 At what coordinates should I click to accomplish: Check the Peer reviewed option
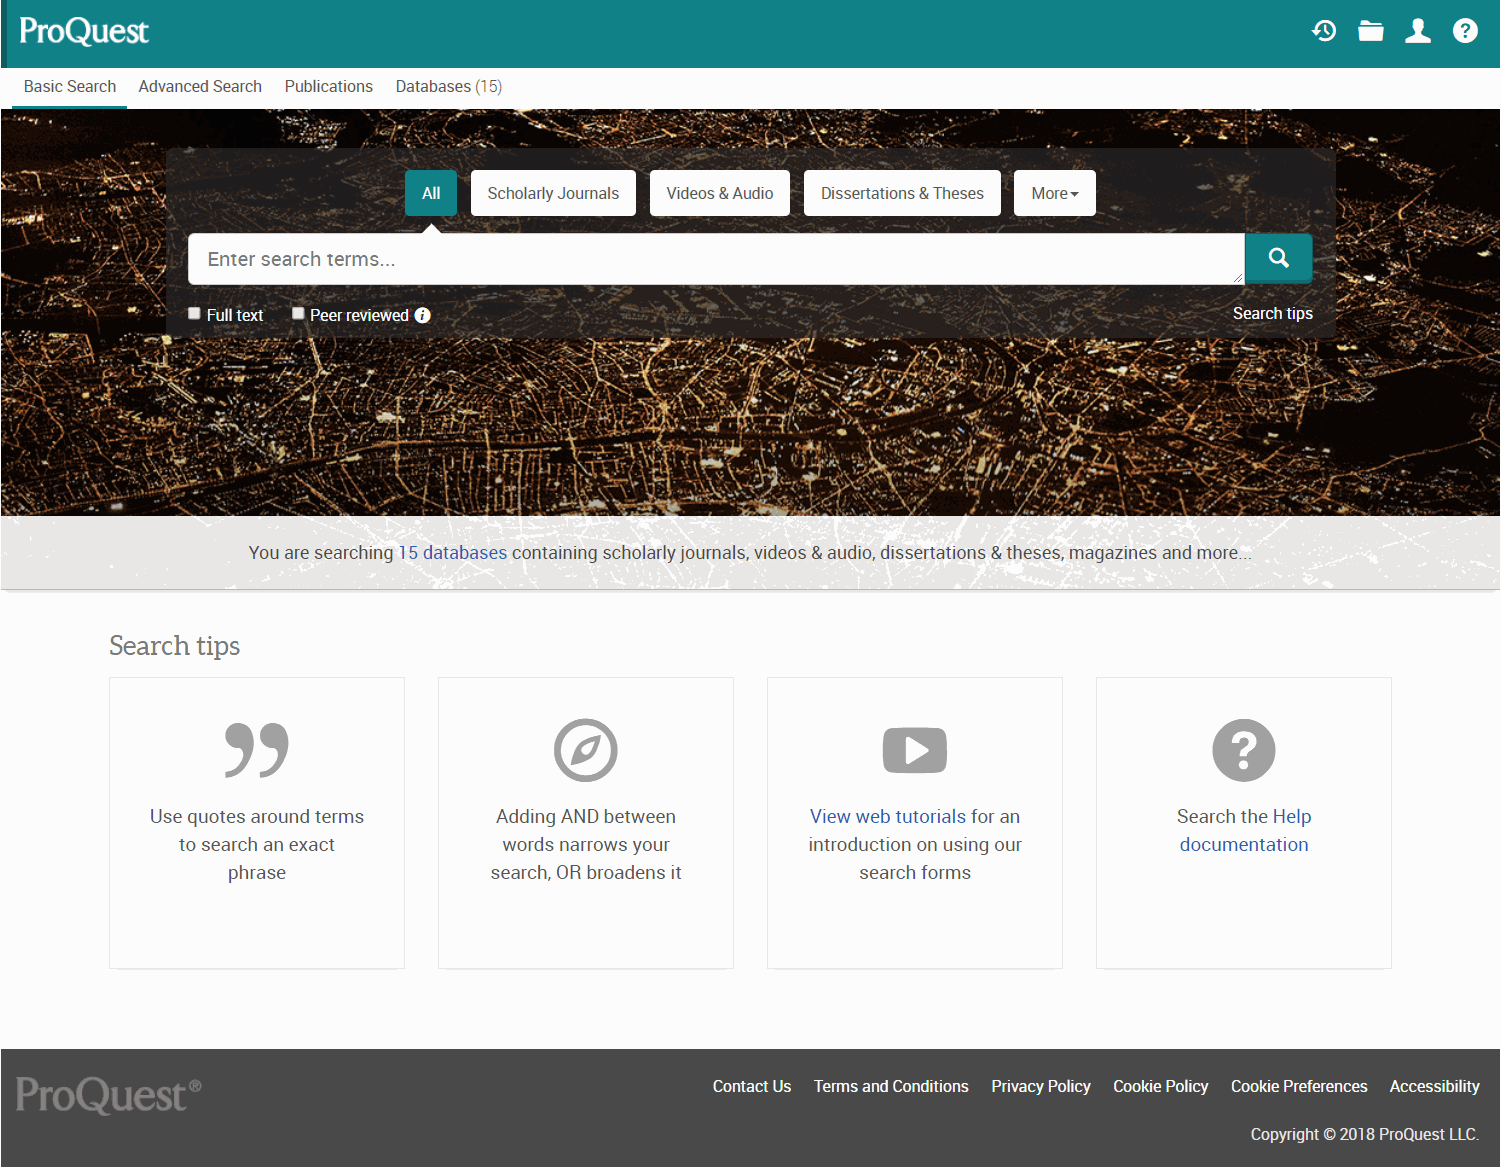[x=298, y=313]
